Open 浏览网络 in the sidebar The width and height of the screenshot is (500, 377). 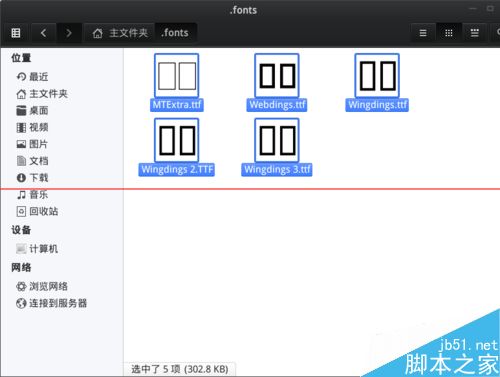42,286
